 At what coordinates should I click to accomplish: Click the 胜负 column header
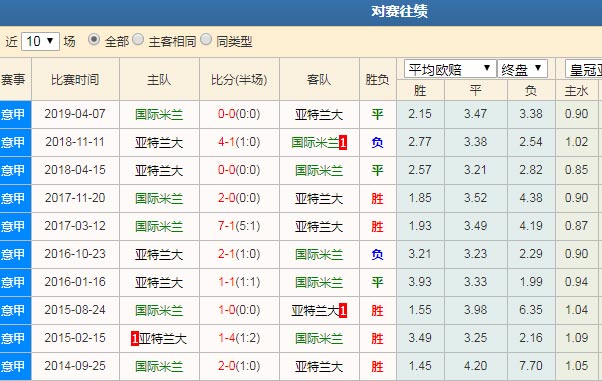click(377, 80)
